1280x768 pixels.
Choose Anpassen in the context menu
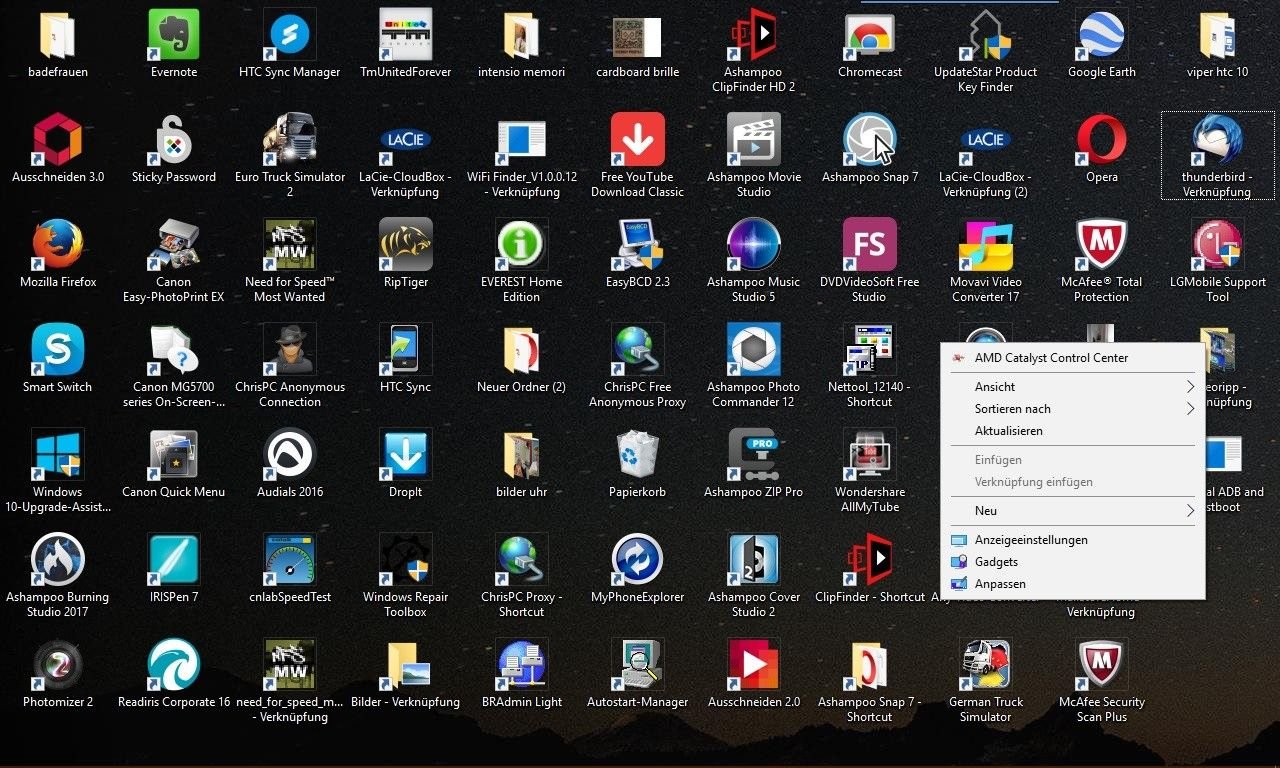(1072, 584)
